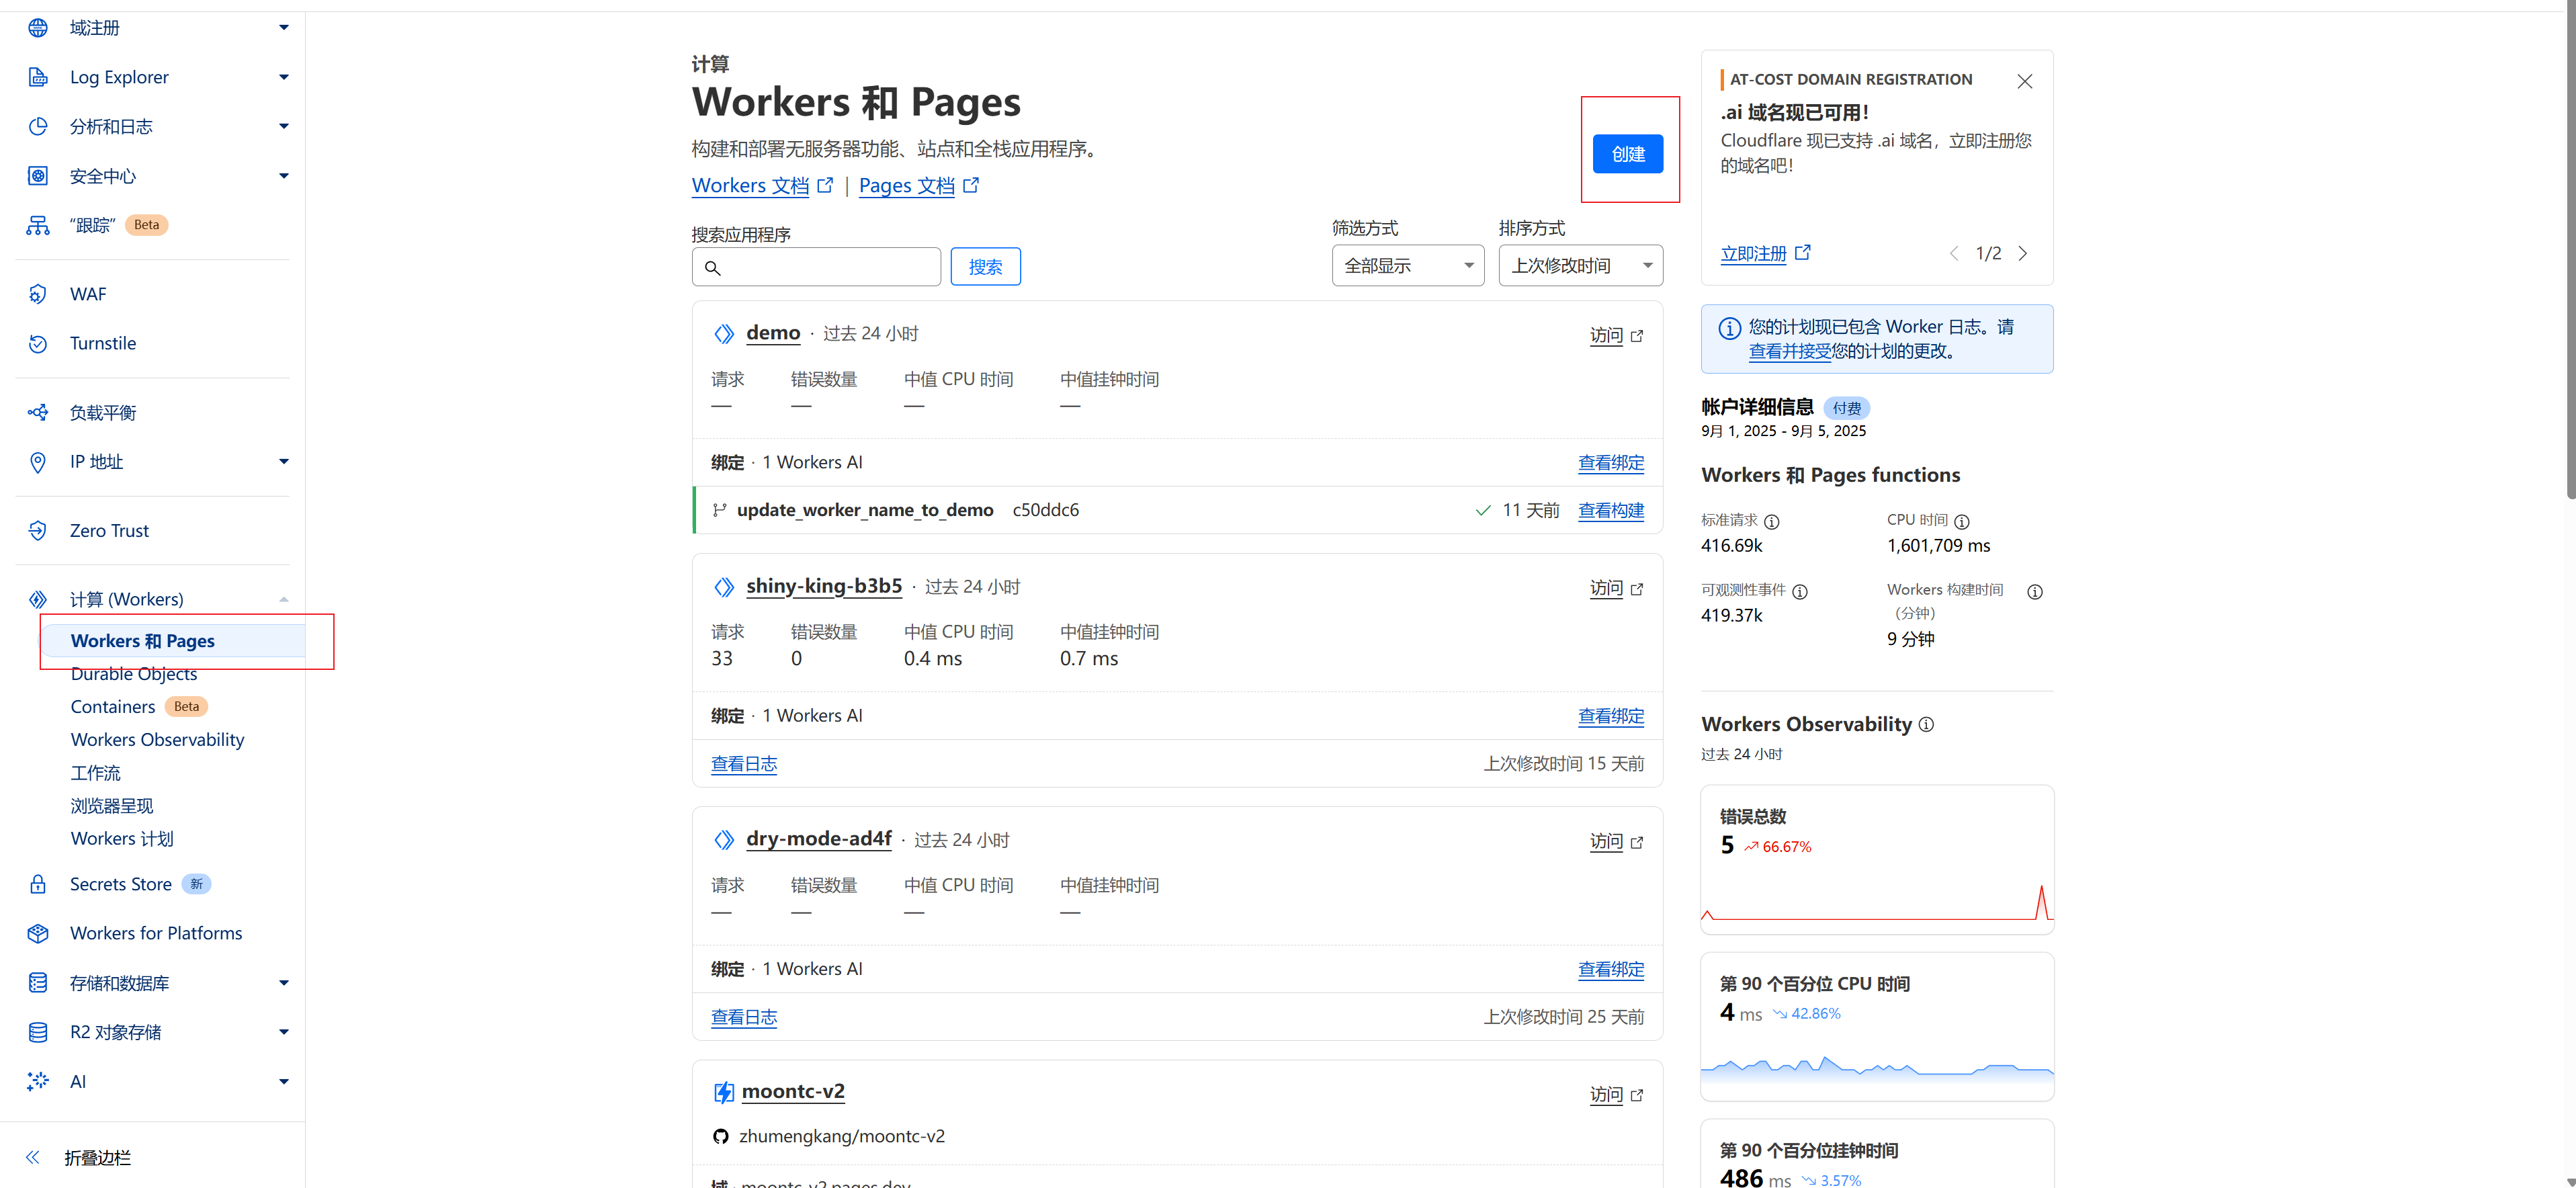The height and width of the screenshot is (1188, 2576).
Task: Click the R2 对象存储 bucket icon
Action: (x=38, y=1032)
